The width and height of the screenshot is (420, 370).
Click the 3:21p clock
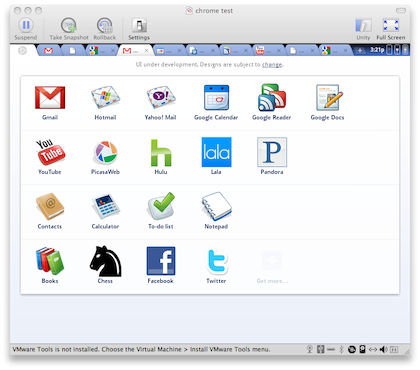pos(377,50)
